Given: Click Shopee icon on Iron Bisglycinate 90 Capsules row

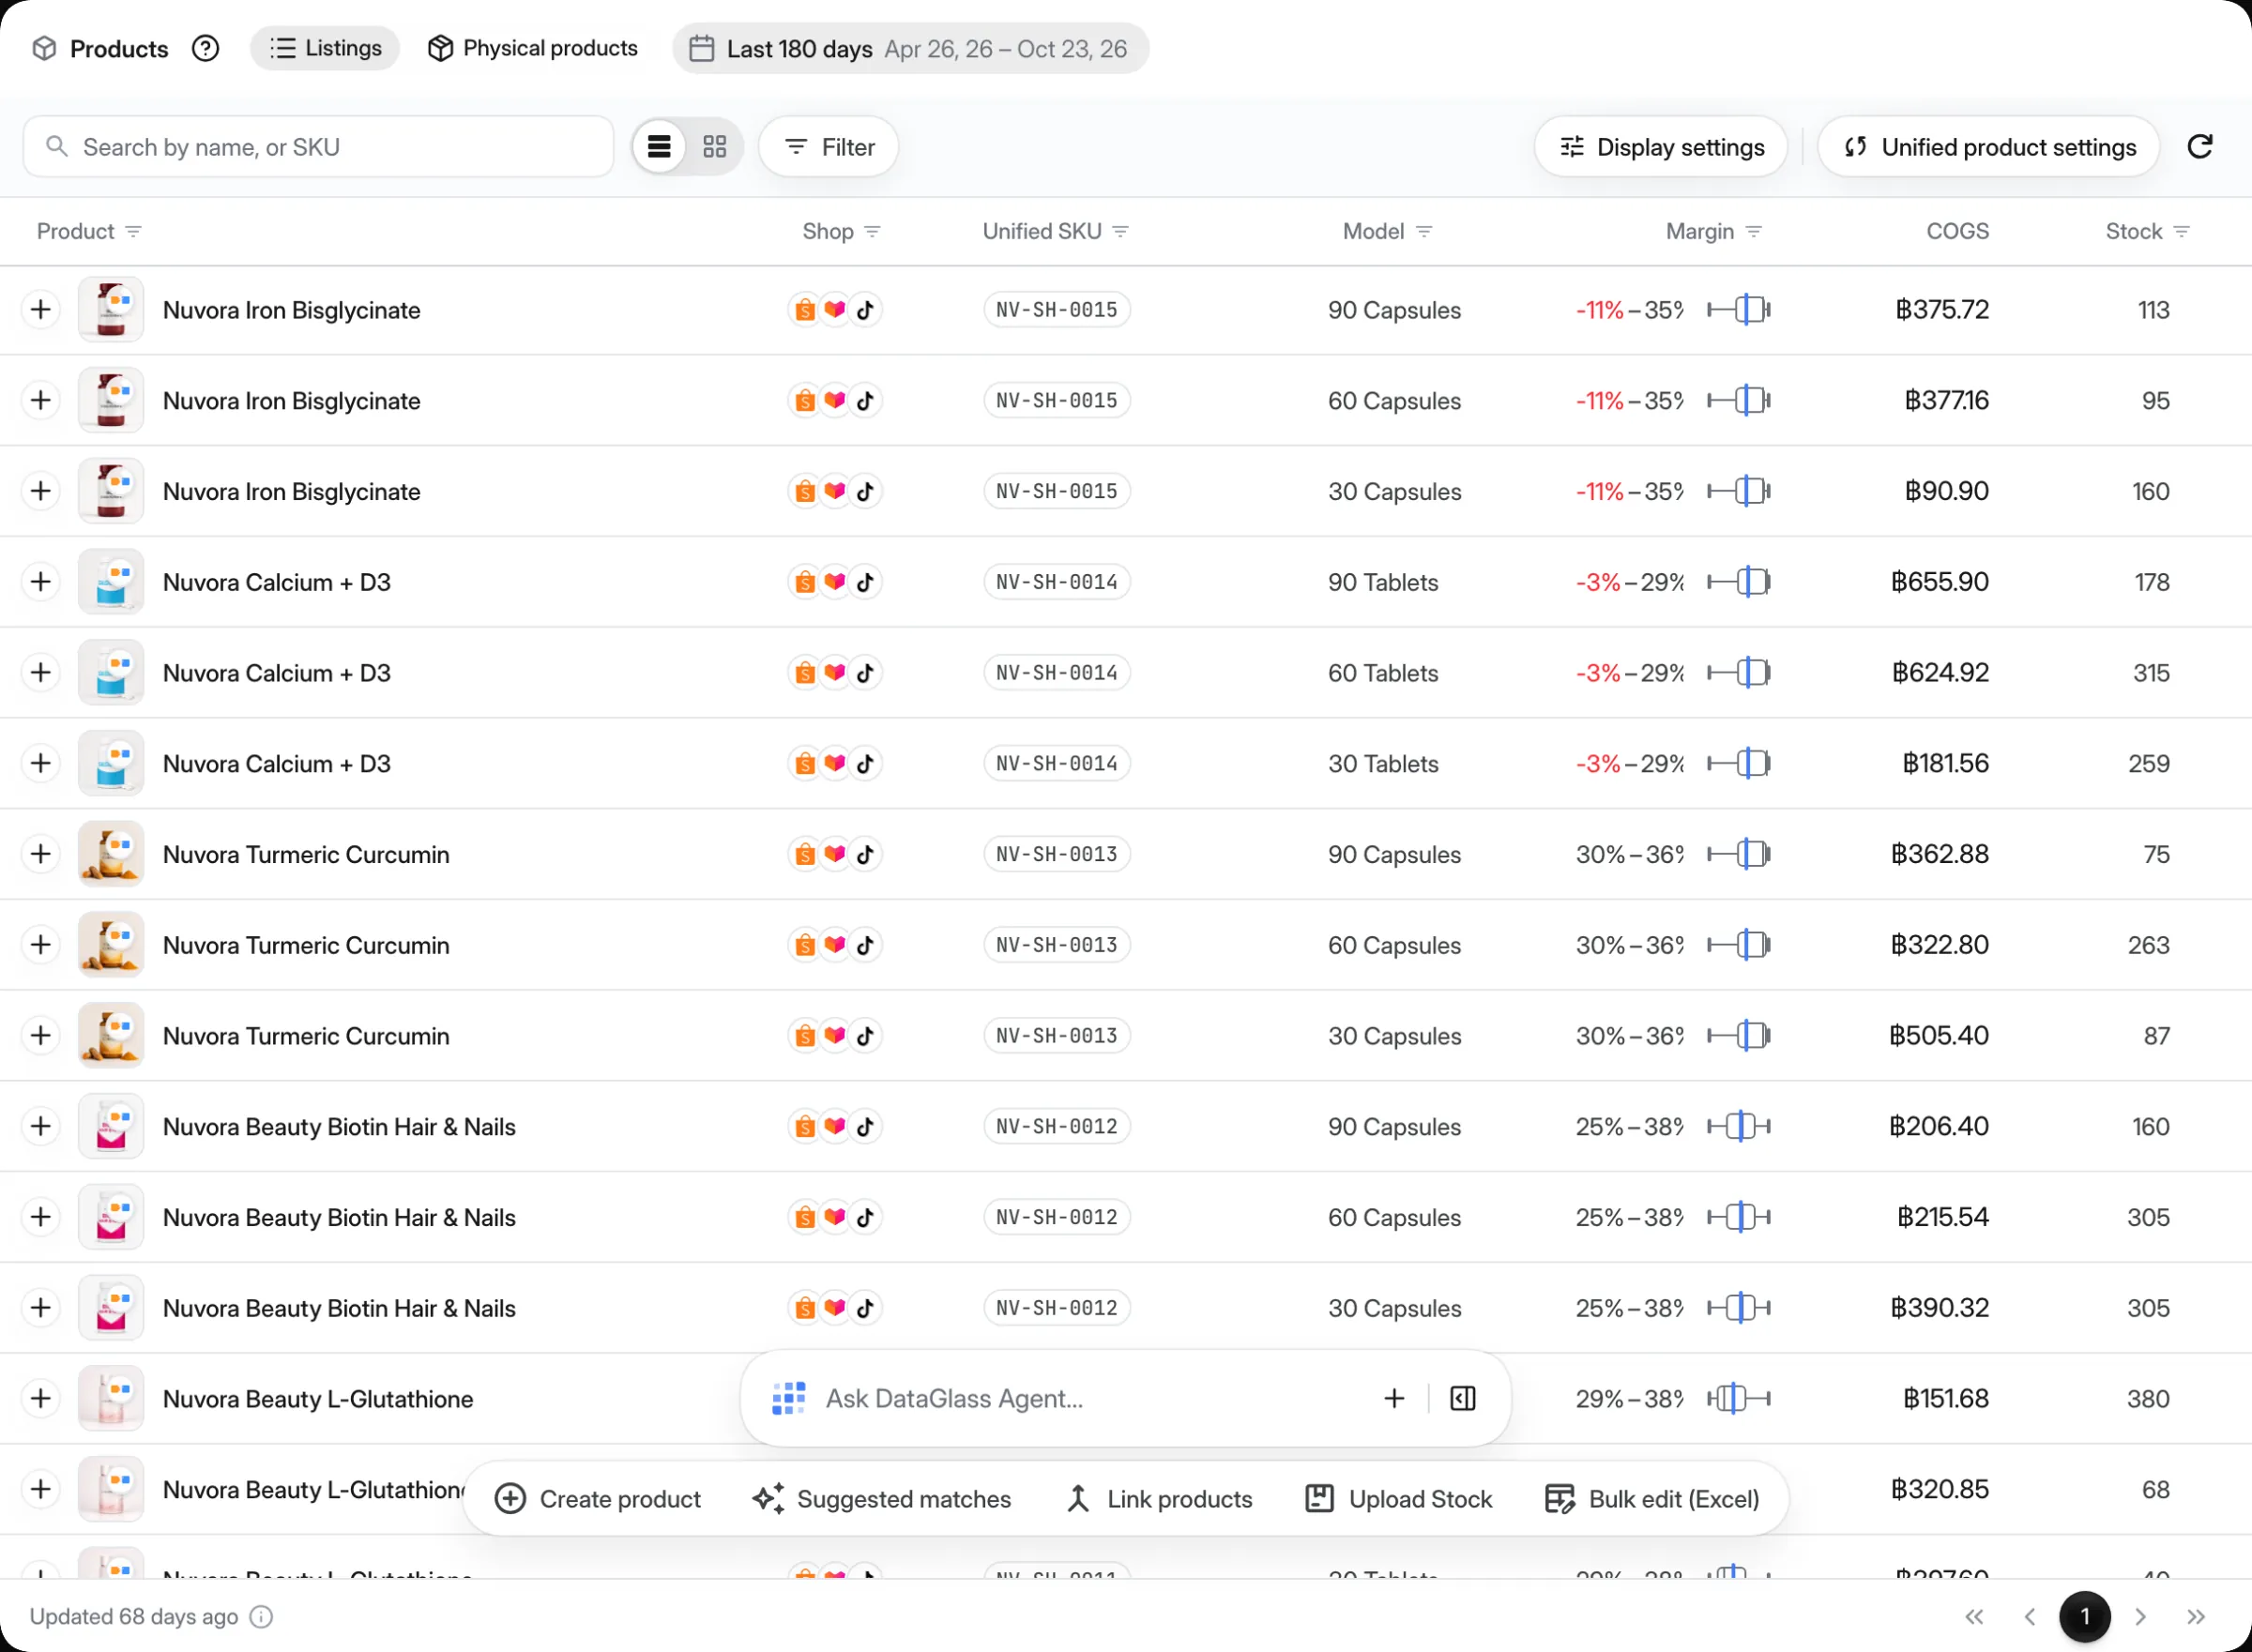Looking at the screenshot, I should pos(805,310).
